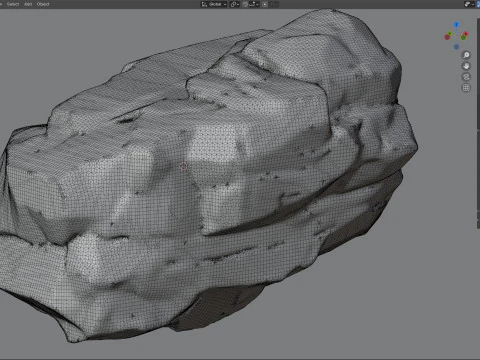
Task: Click the zoom magnifier viewport button
Action: coord(466,55)
